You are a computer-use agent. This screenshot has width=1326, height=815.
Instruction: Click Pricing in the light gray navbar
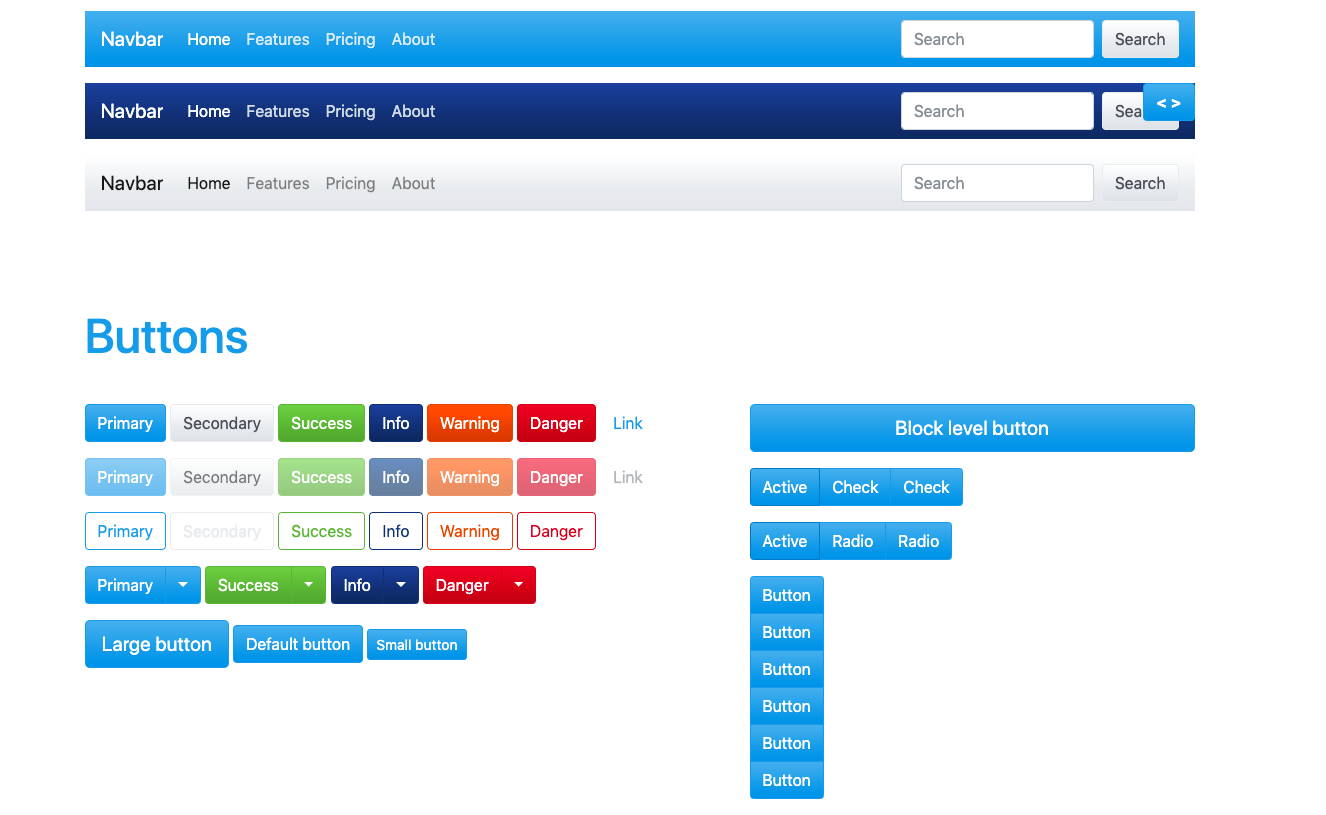click(x=350, y=183)
